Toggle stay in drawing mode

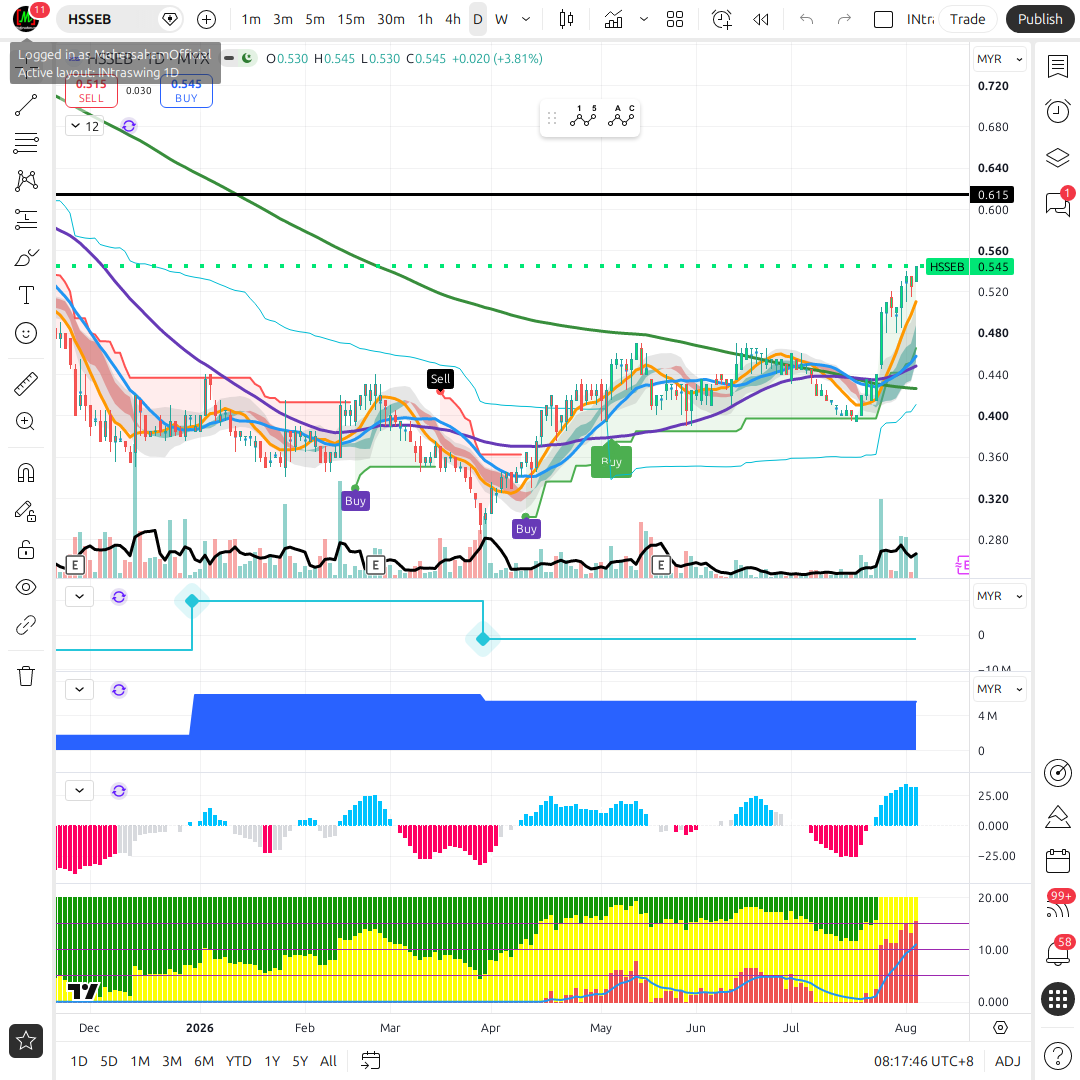pos(26,511)
